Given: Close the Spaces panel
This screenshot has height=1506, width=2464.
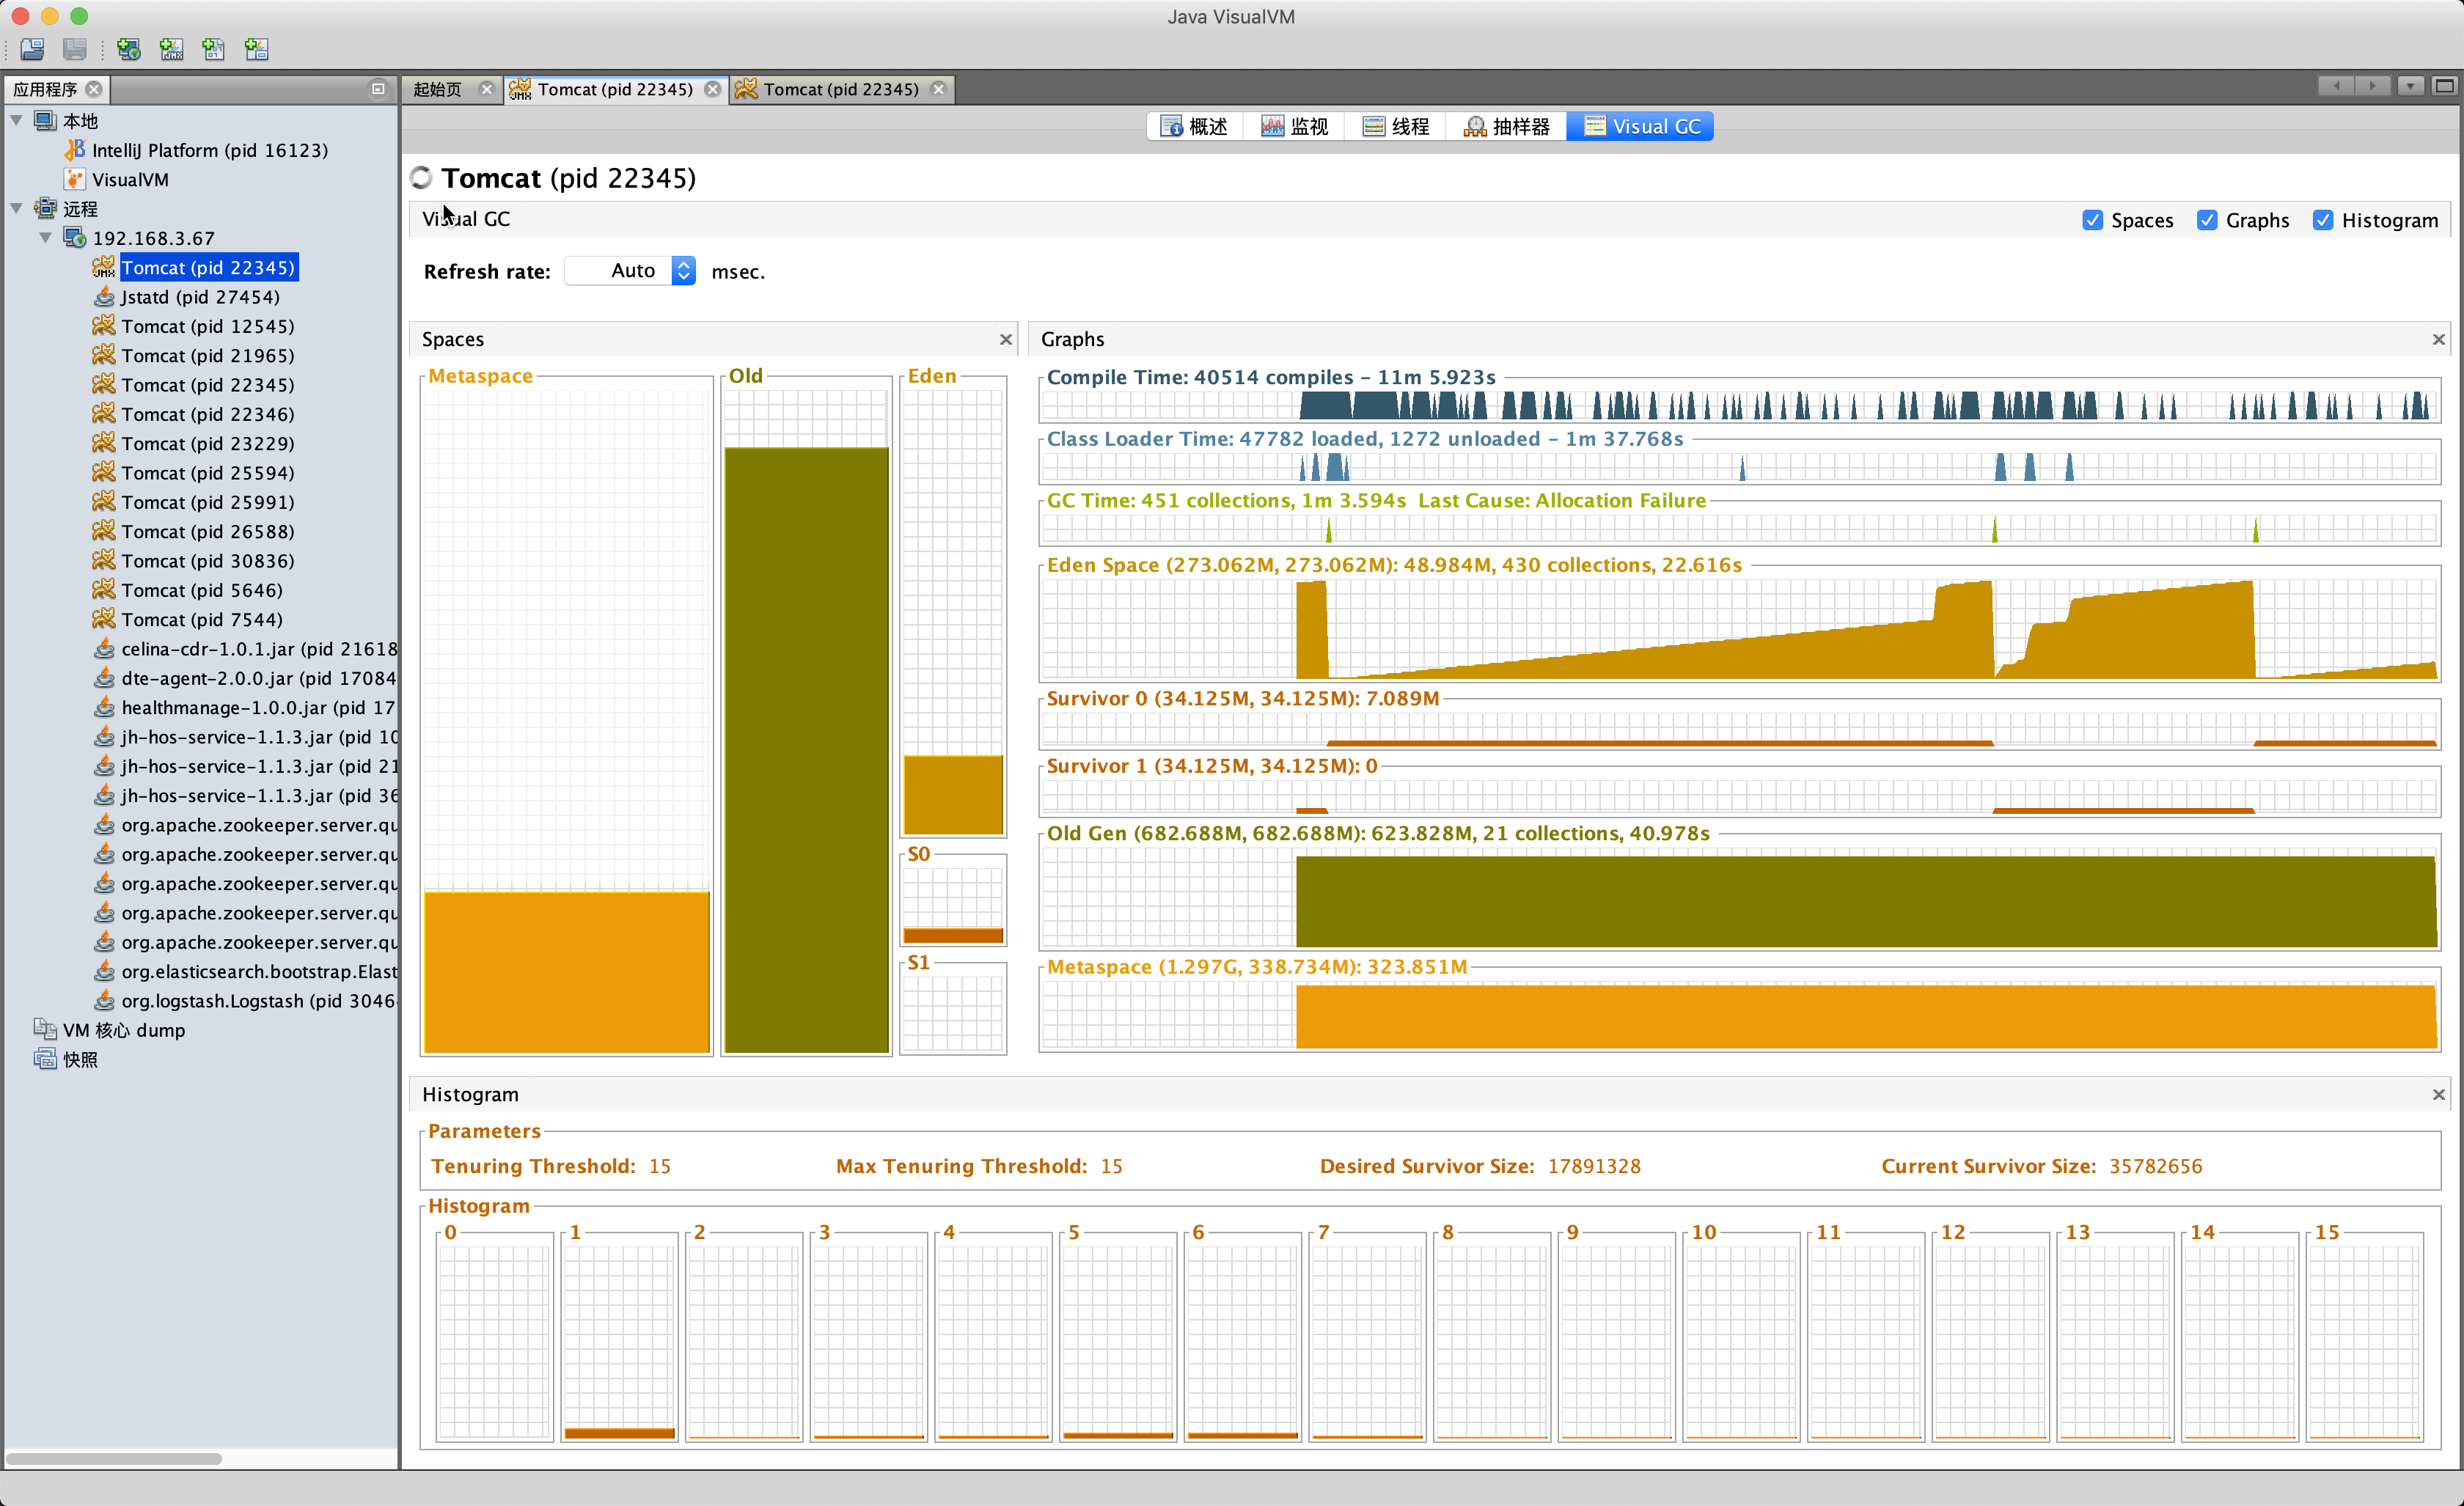Looking at the screenshot, I should coord(1006,340).
